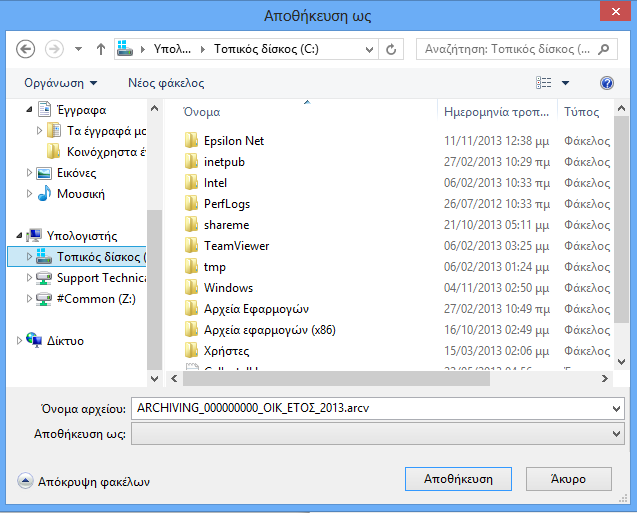The width and height of the screenshot is (637, 513).
Task: Open recent locations dropdown arrow
Action: [x=78, y=50]
